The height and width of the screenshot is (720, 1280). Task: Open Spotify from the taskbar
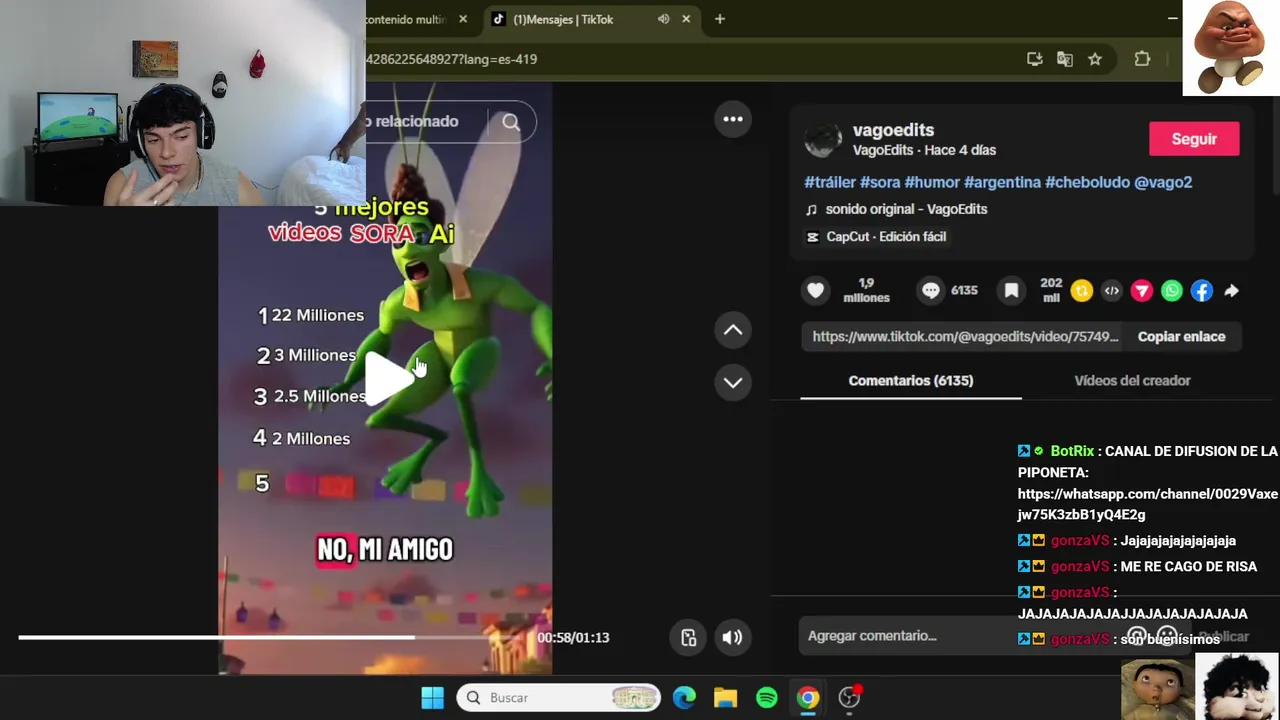[767, 698]
